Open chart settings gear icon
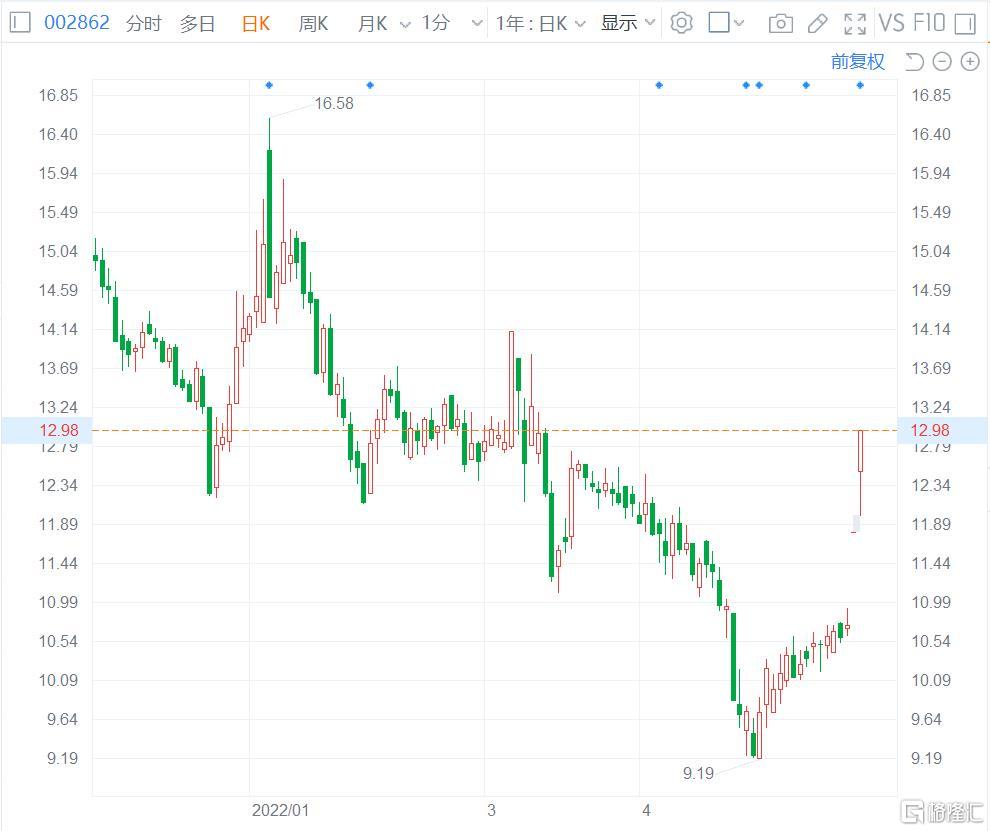Screen dimensions: 990x831 pyautogui.click(x=681, y=23)
